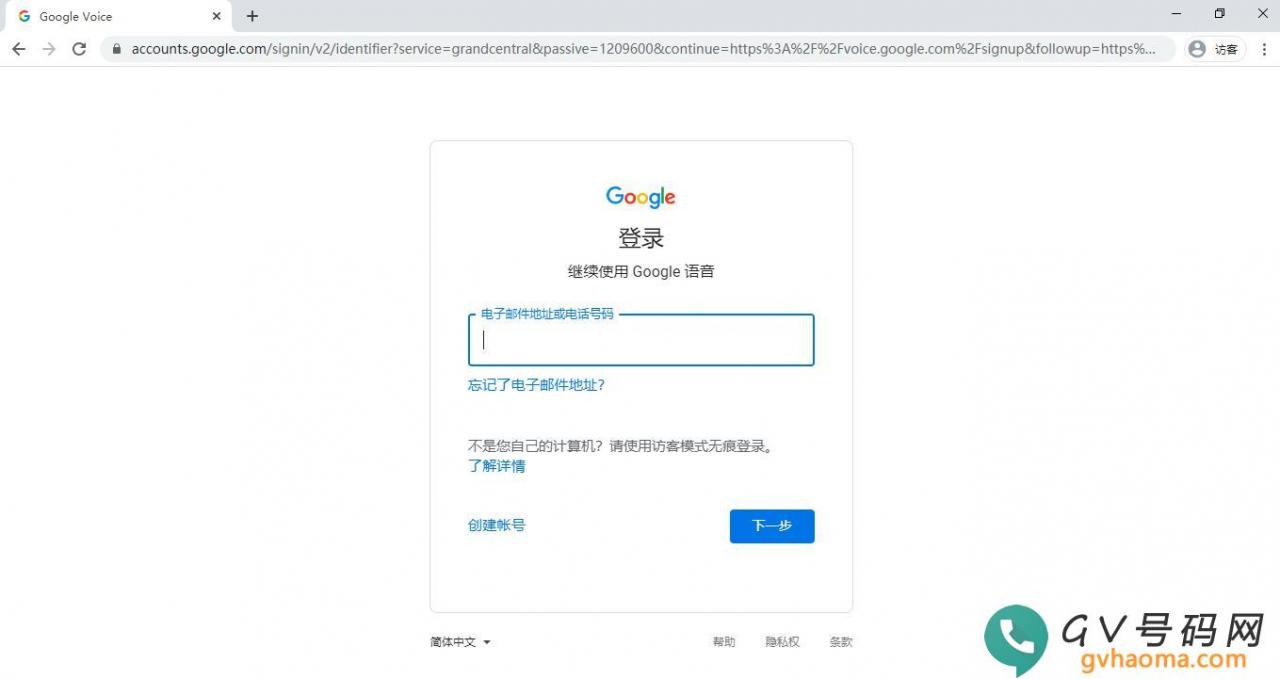Click the Google favicon on the tab
The image size is (1280, 679).
pos(24,16)
